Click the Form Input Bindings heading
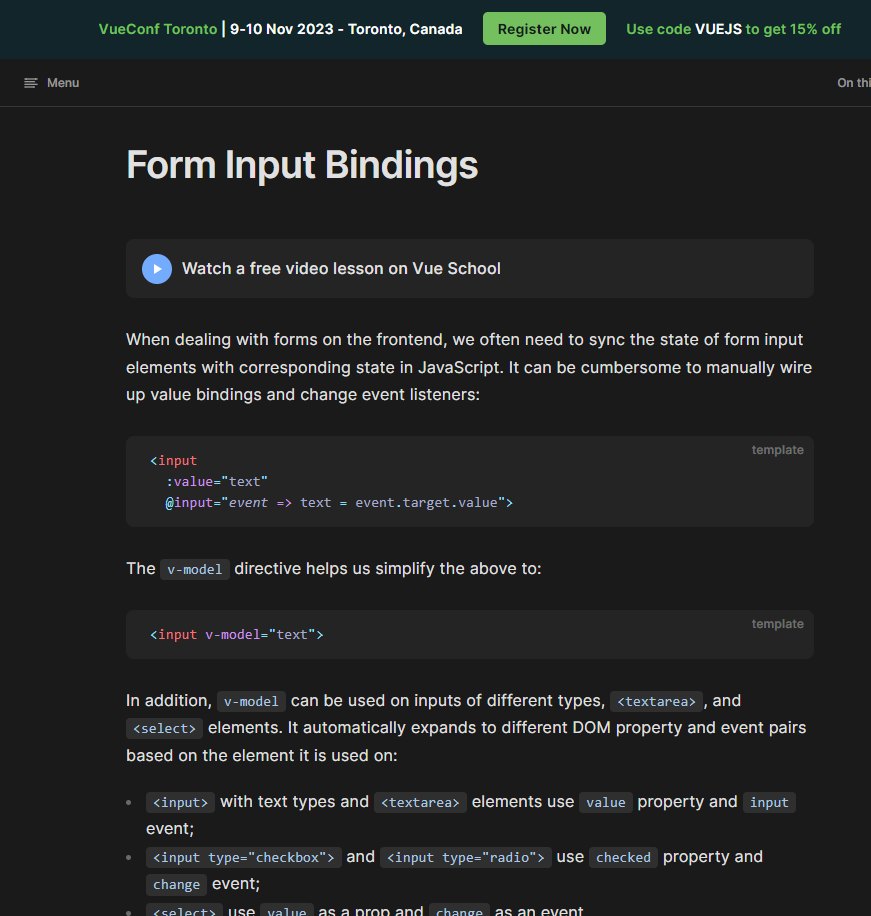Screen dimensions: 871x916 point(302,165)
